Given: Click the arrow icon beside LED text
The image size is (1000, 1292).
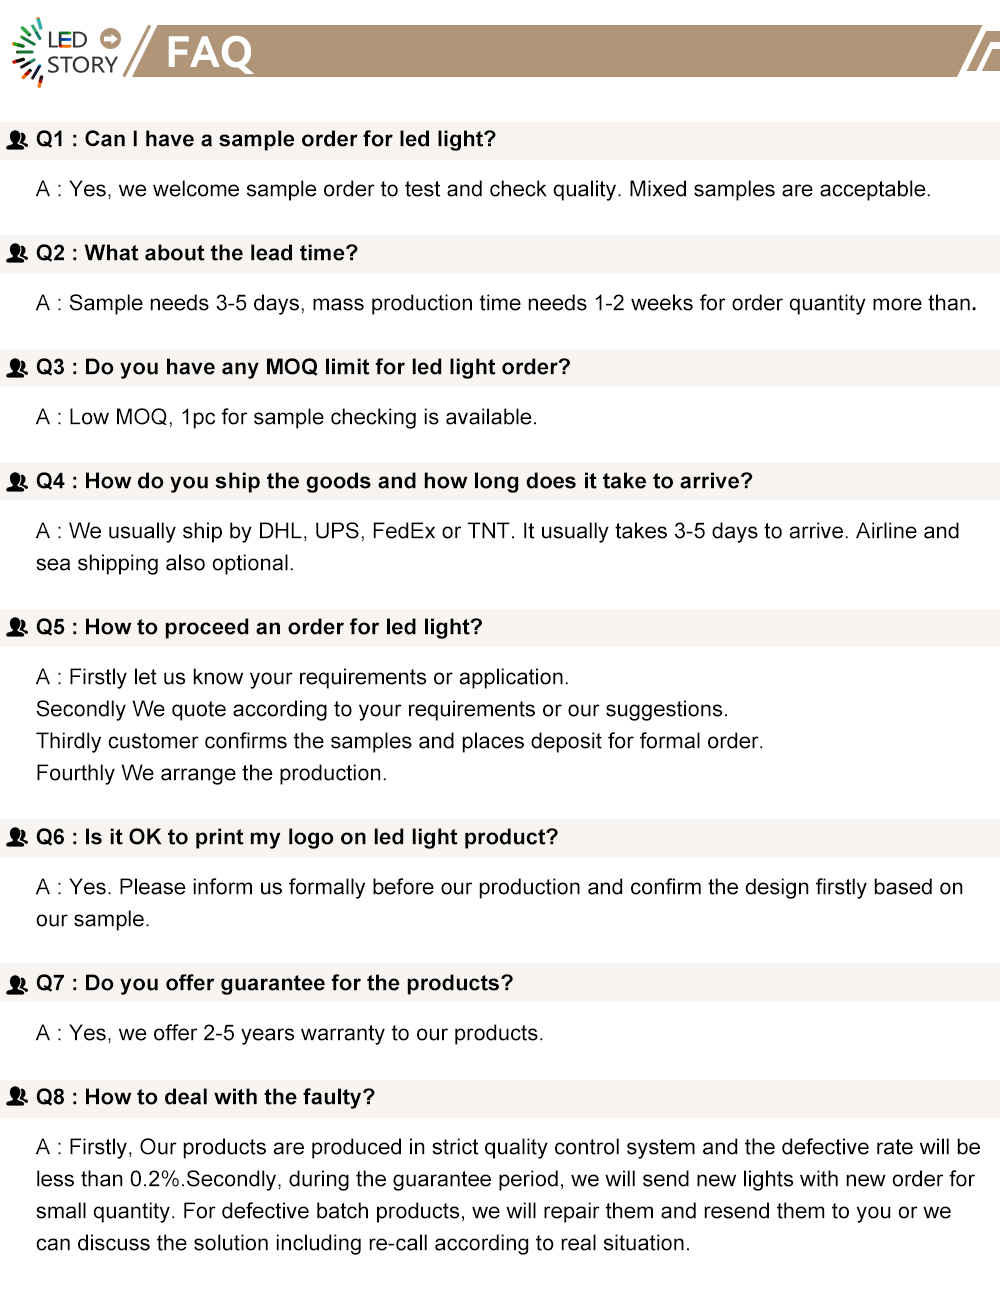Looking at the screenshot, I should 111,39.
